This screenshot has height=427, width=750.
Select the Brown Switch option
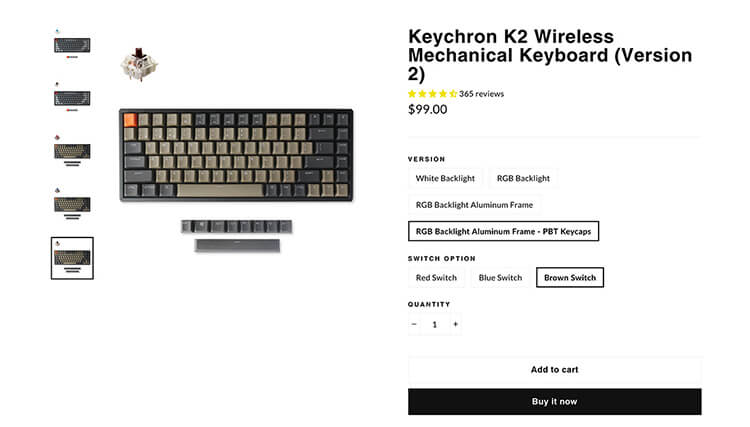(x=570, y=277)
